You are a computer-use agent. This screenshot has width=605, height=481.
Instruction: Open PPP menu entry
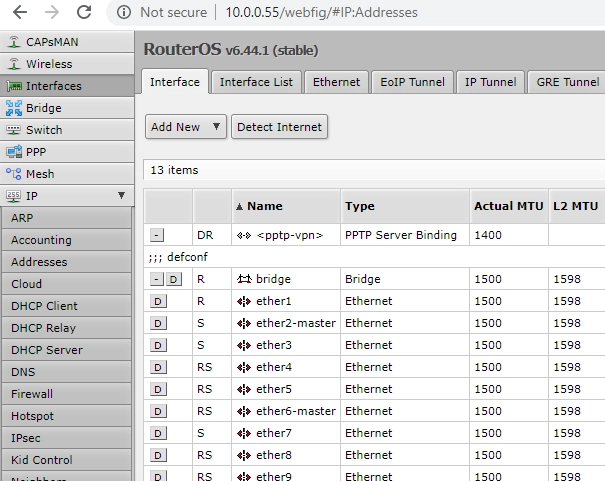67,152
